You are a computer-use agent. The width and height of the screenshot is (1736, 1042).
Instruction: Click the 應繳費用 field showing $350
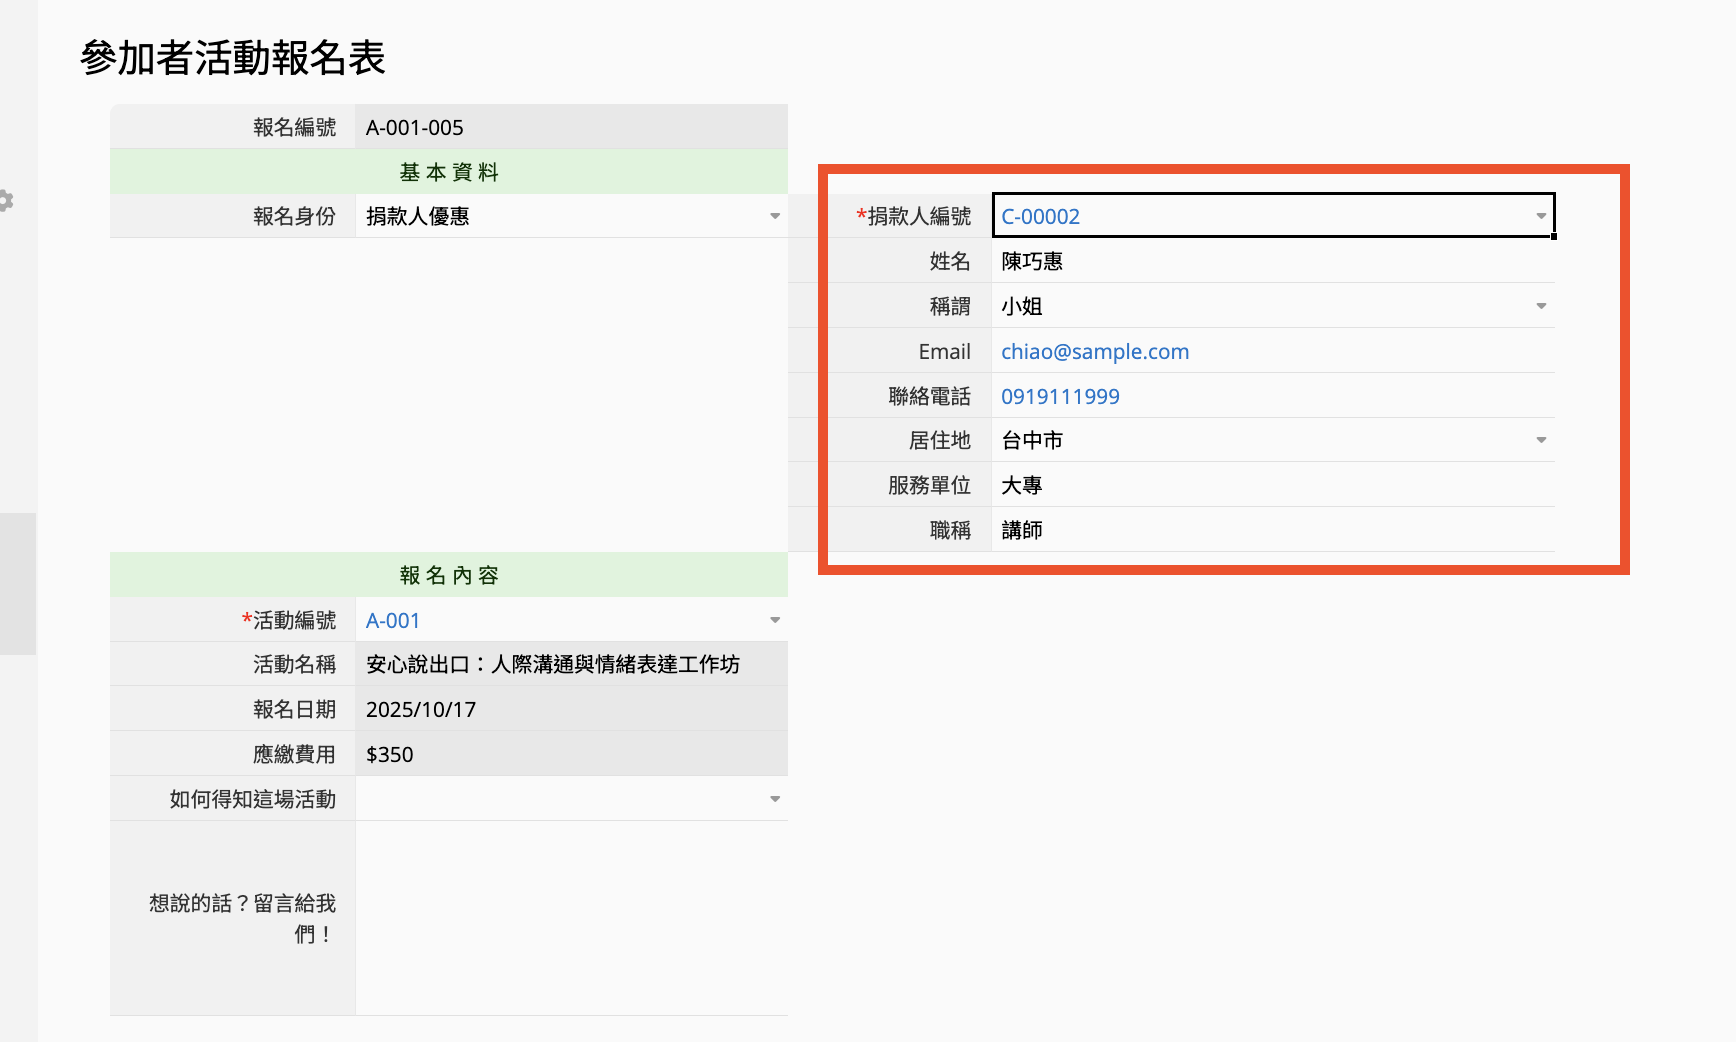(x=570, y=754)
